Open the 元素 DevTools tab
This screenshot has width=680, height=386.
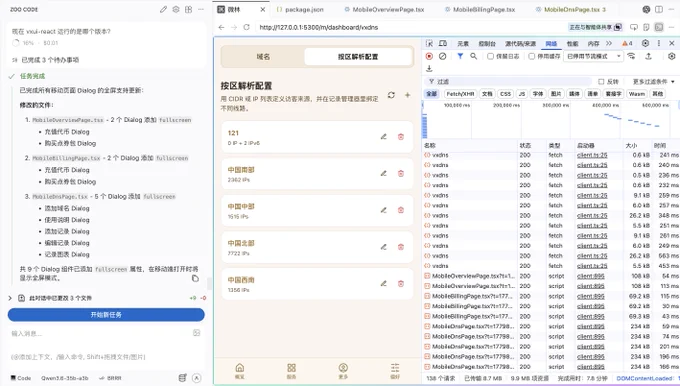pos(463,43)
